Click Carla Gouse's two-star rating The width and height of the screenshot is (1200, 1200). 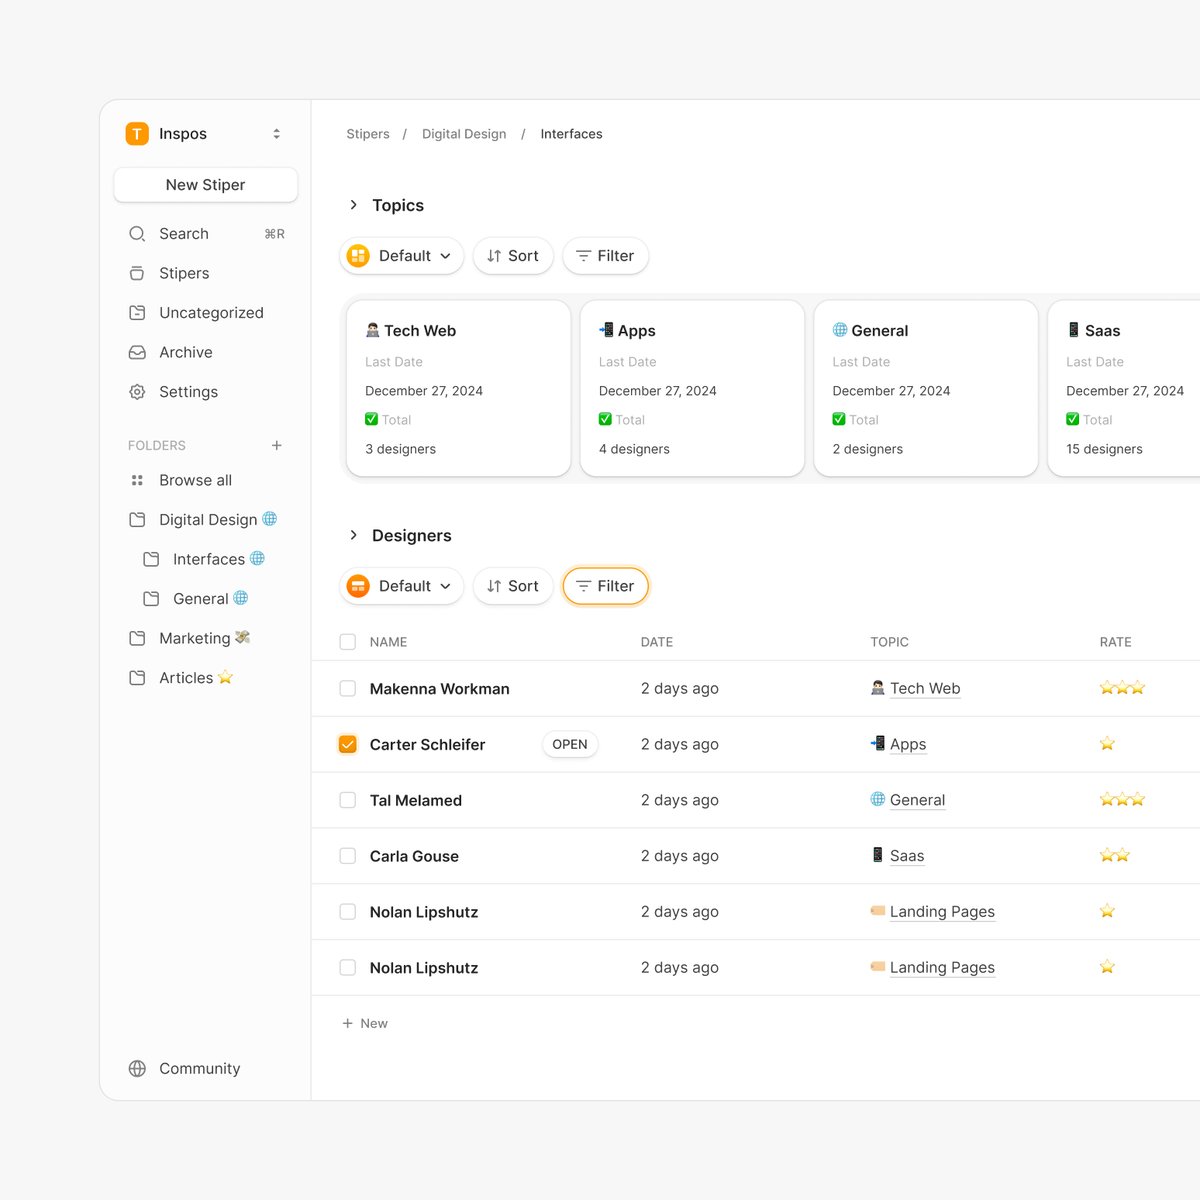point(1115,855)
